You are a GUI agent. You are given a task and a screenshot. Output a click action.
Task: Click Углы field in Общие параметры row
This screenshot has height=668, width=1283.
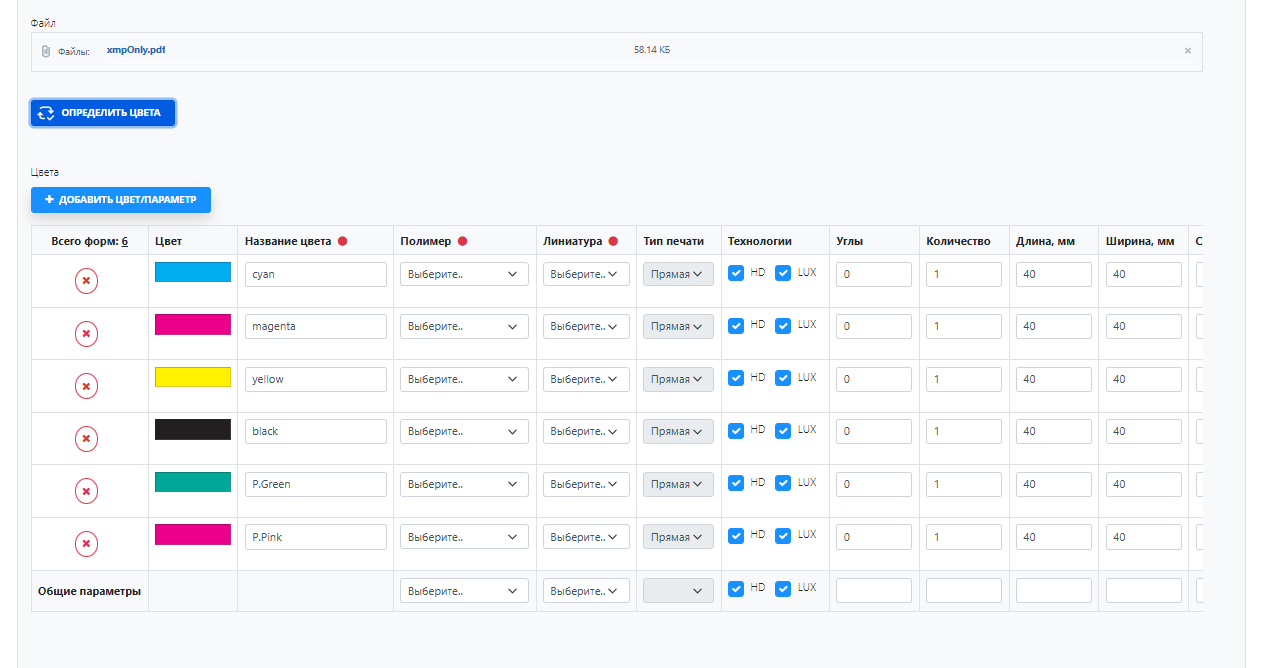874,591
